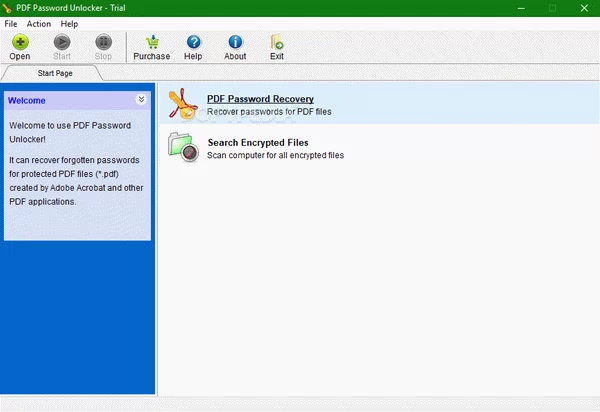Collapse the Welcome panel chevron
Image resolution: width=600 pixels, height=412 pixels.
[141, 99]
